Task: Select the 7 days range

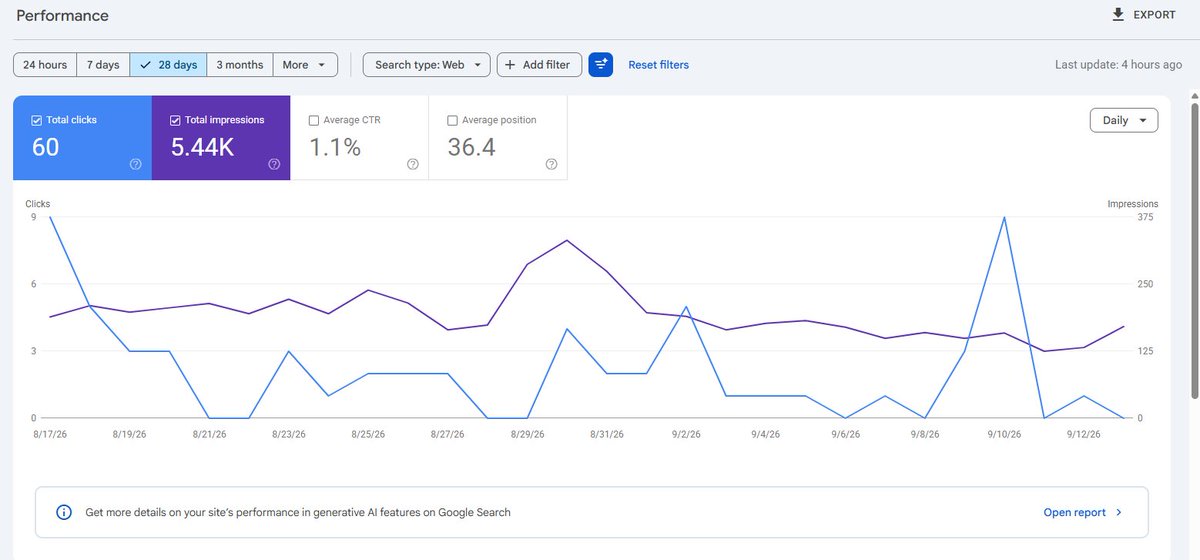Action: coord(103,64)
